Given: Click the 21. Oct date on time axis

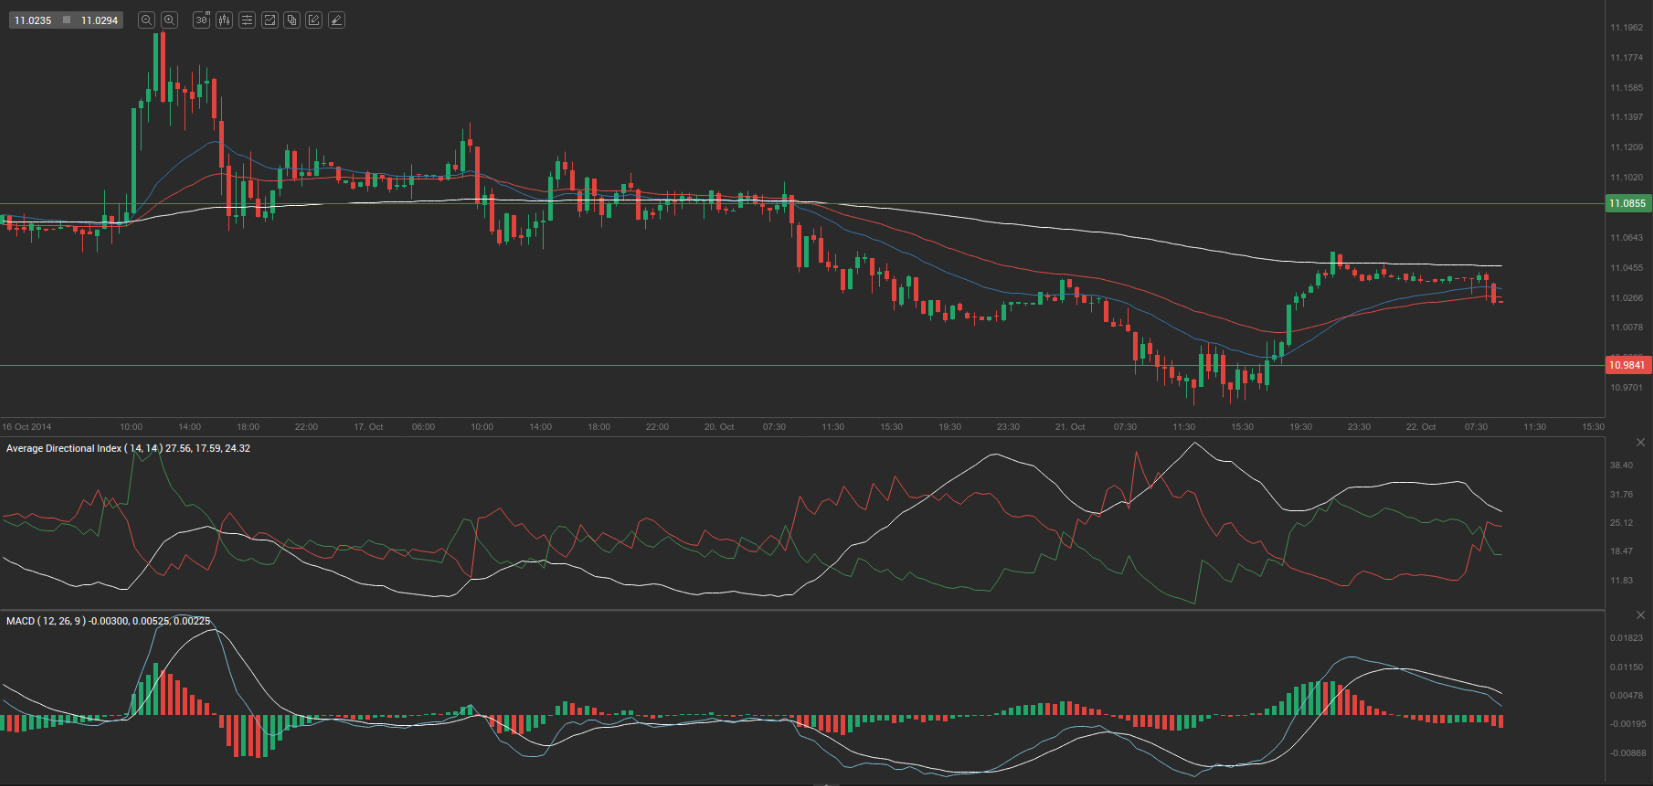Looking at the screenshot, I should 1069,427.
